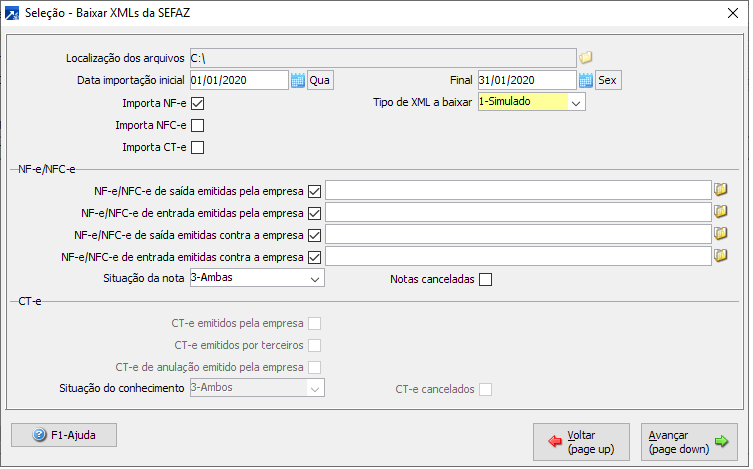Click the folder icon beside Localização dos arquivos
Viewport: 753px width, 469px height.
[x=587, y=57]
